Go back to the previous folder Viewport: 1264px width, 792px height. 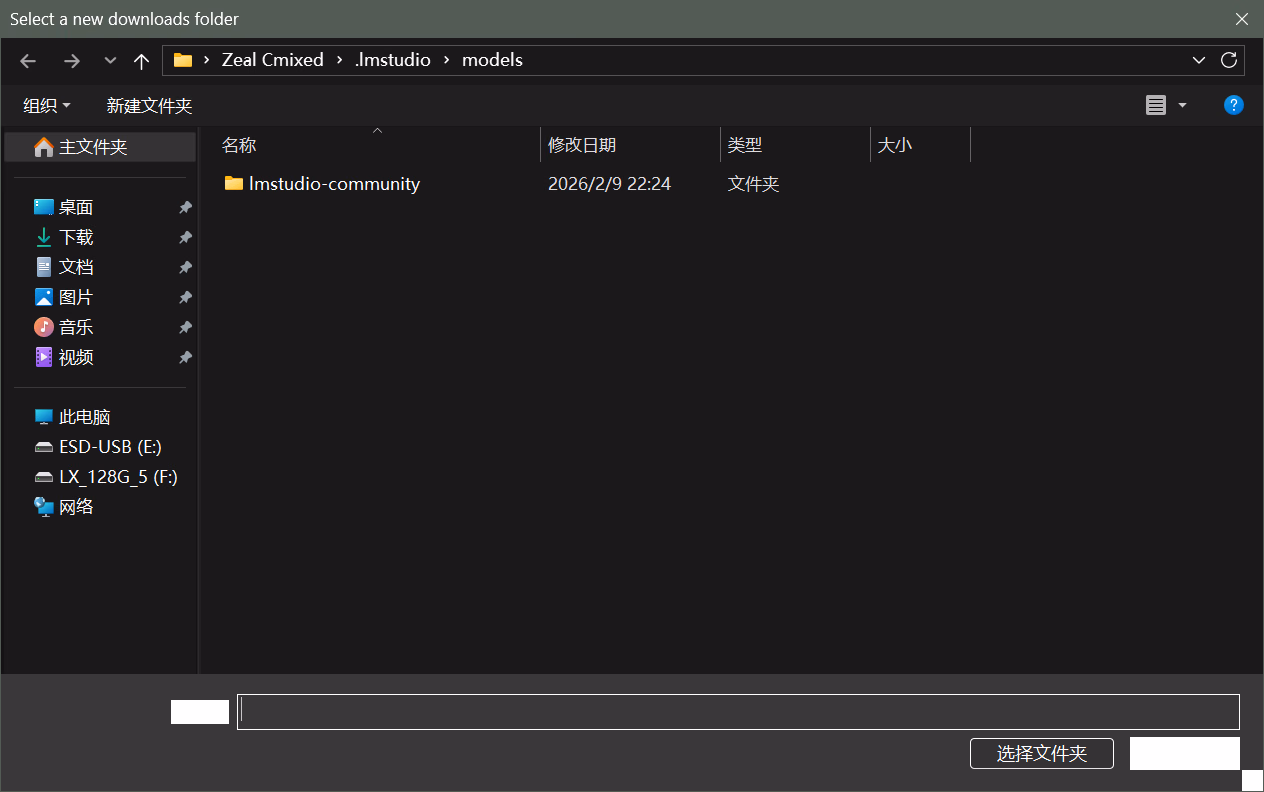click(x=28, y=61)
